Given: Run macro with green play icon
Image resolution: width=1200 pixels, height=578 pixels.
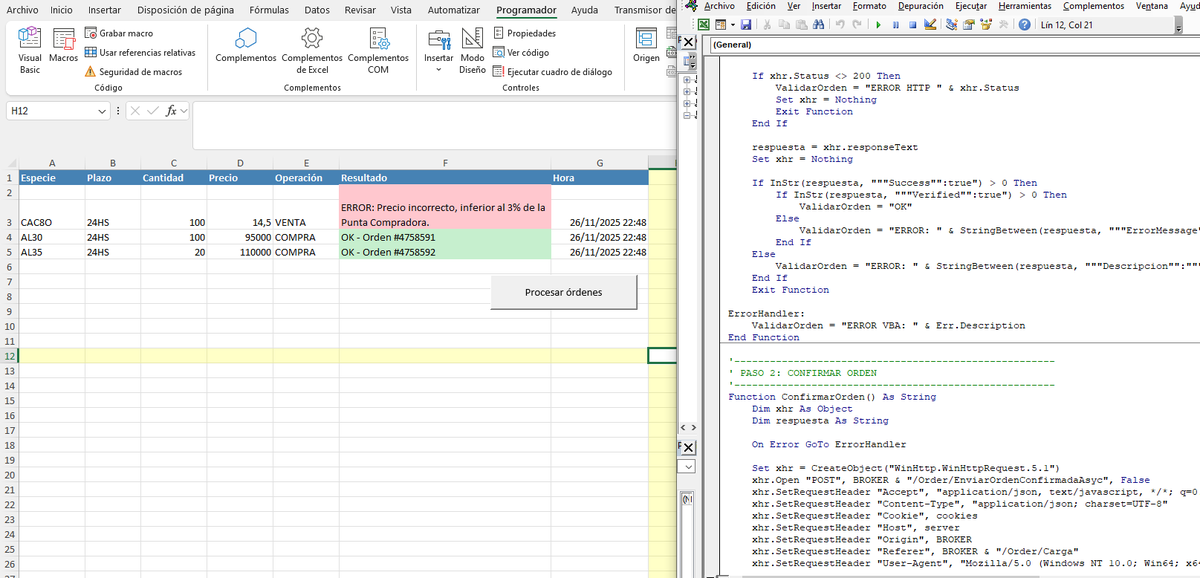Looking at the screenshot, I should pyautogui.click(x=879, y=24).
